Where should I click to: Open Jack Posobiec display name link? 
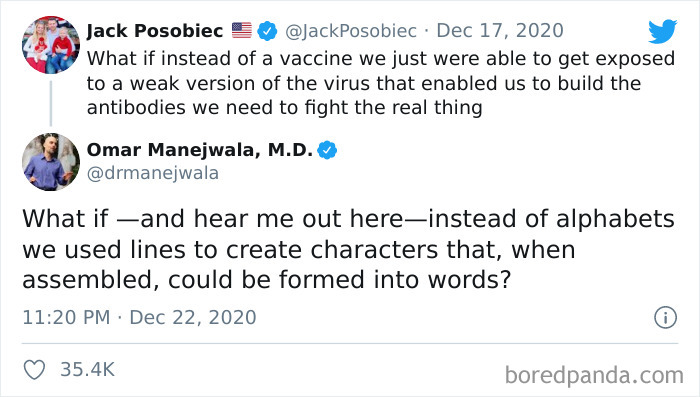tap(155, 31)
